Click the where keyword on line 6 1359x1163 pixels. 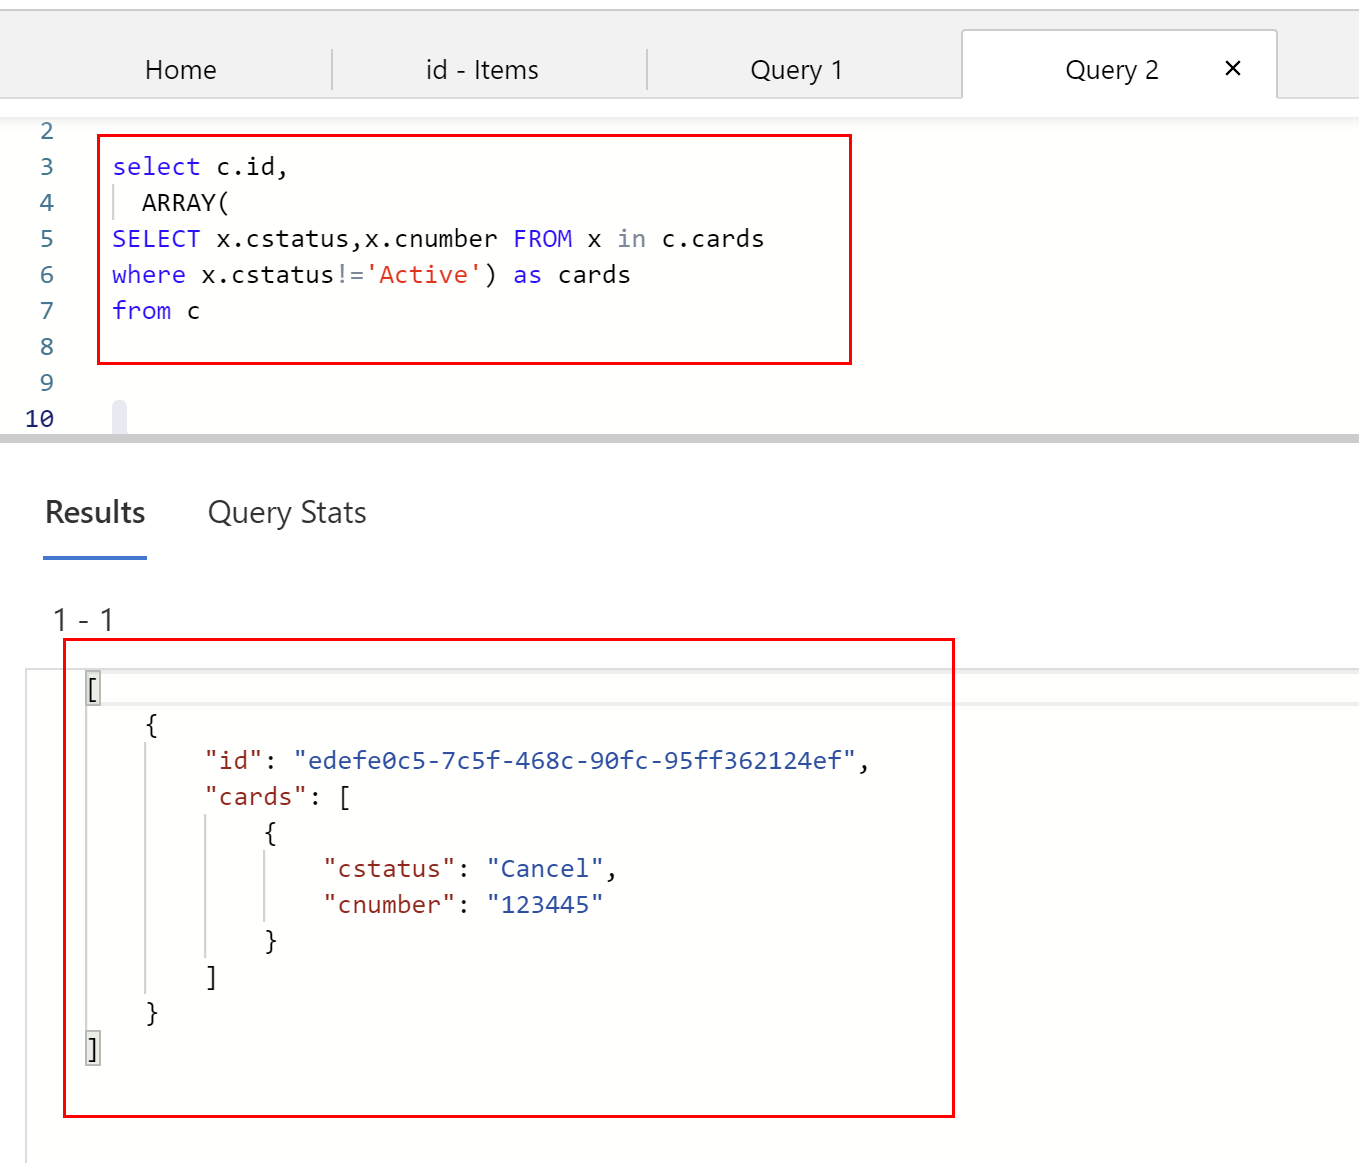(x=148, y=275)
